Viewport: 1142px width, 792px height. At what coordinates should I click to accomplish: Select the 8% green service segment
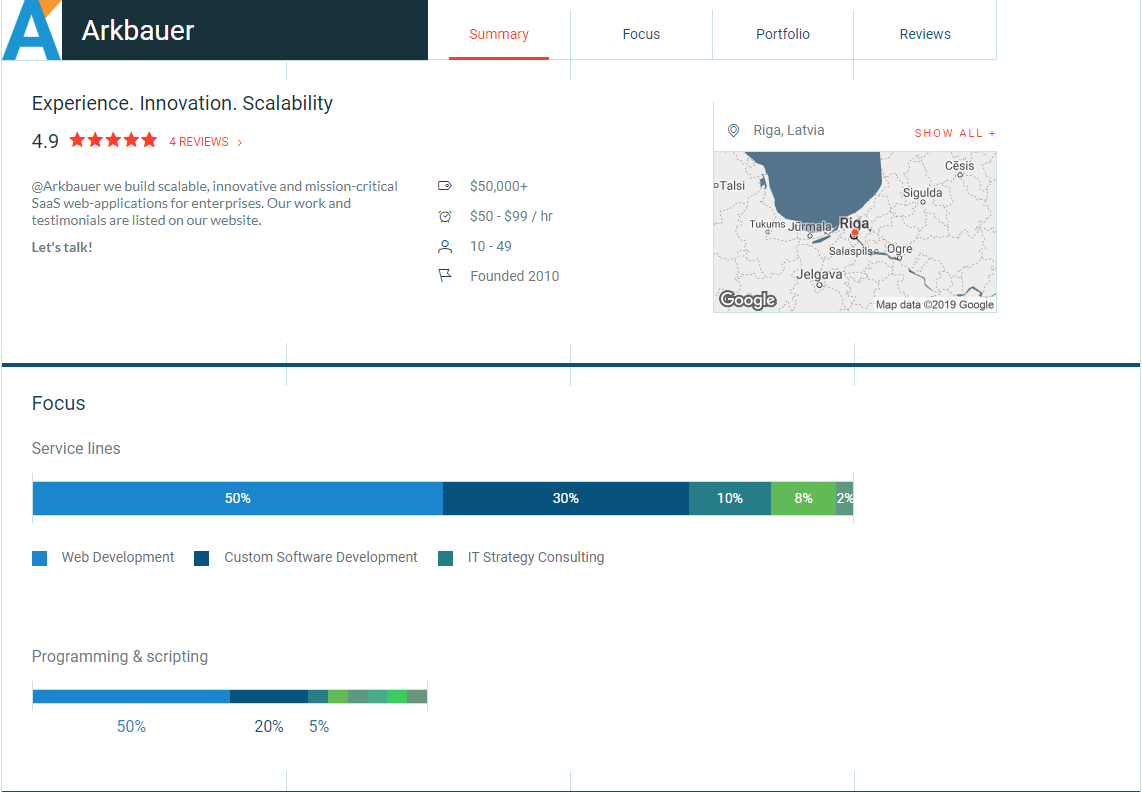point(803,498)
